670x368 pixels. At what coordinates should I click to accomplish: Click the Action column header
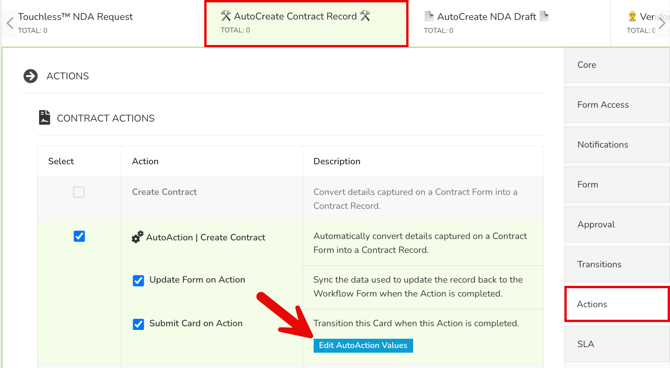pyautogui.click(x=145, y=161)
